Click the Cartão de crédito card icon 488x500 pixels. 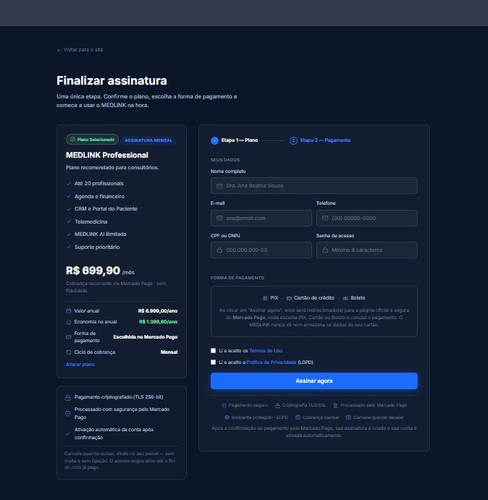click(289, 298)
